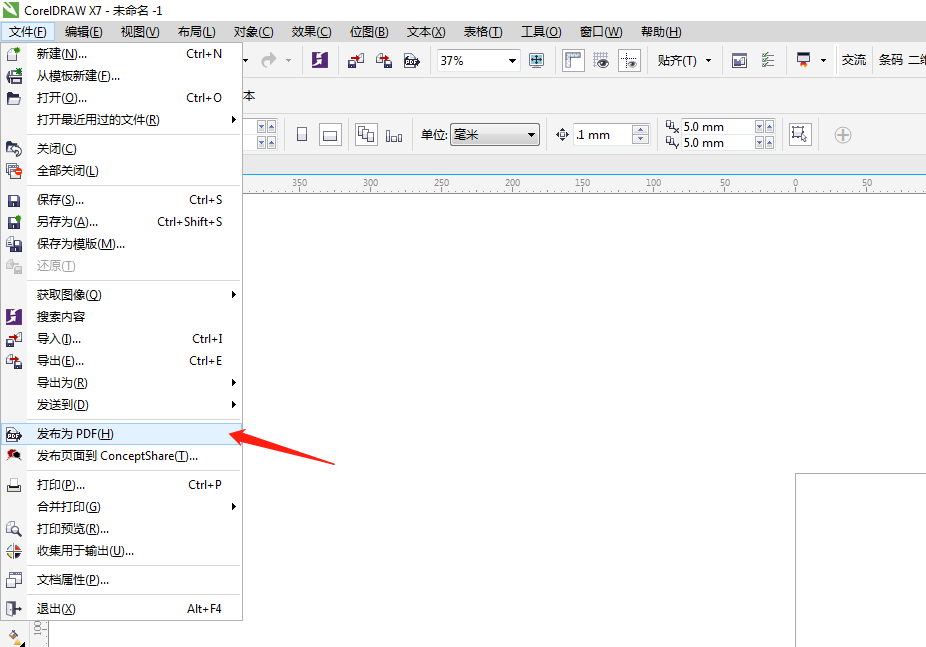The height and width of the screenshot is (647, 926).
Task: Click the current page layout icon
Action: click(394, 136)
